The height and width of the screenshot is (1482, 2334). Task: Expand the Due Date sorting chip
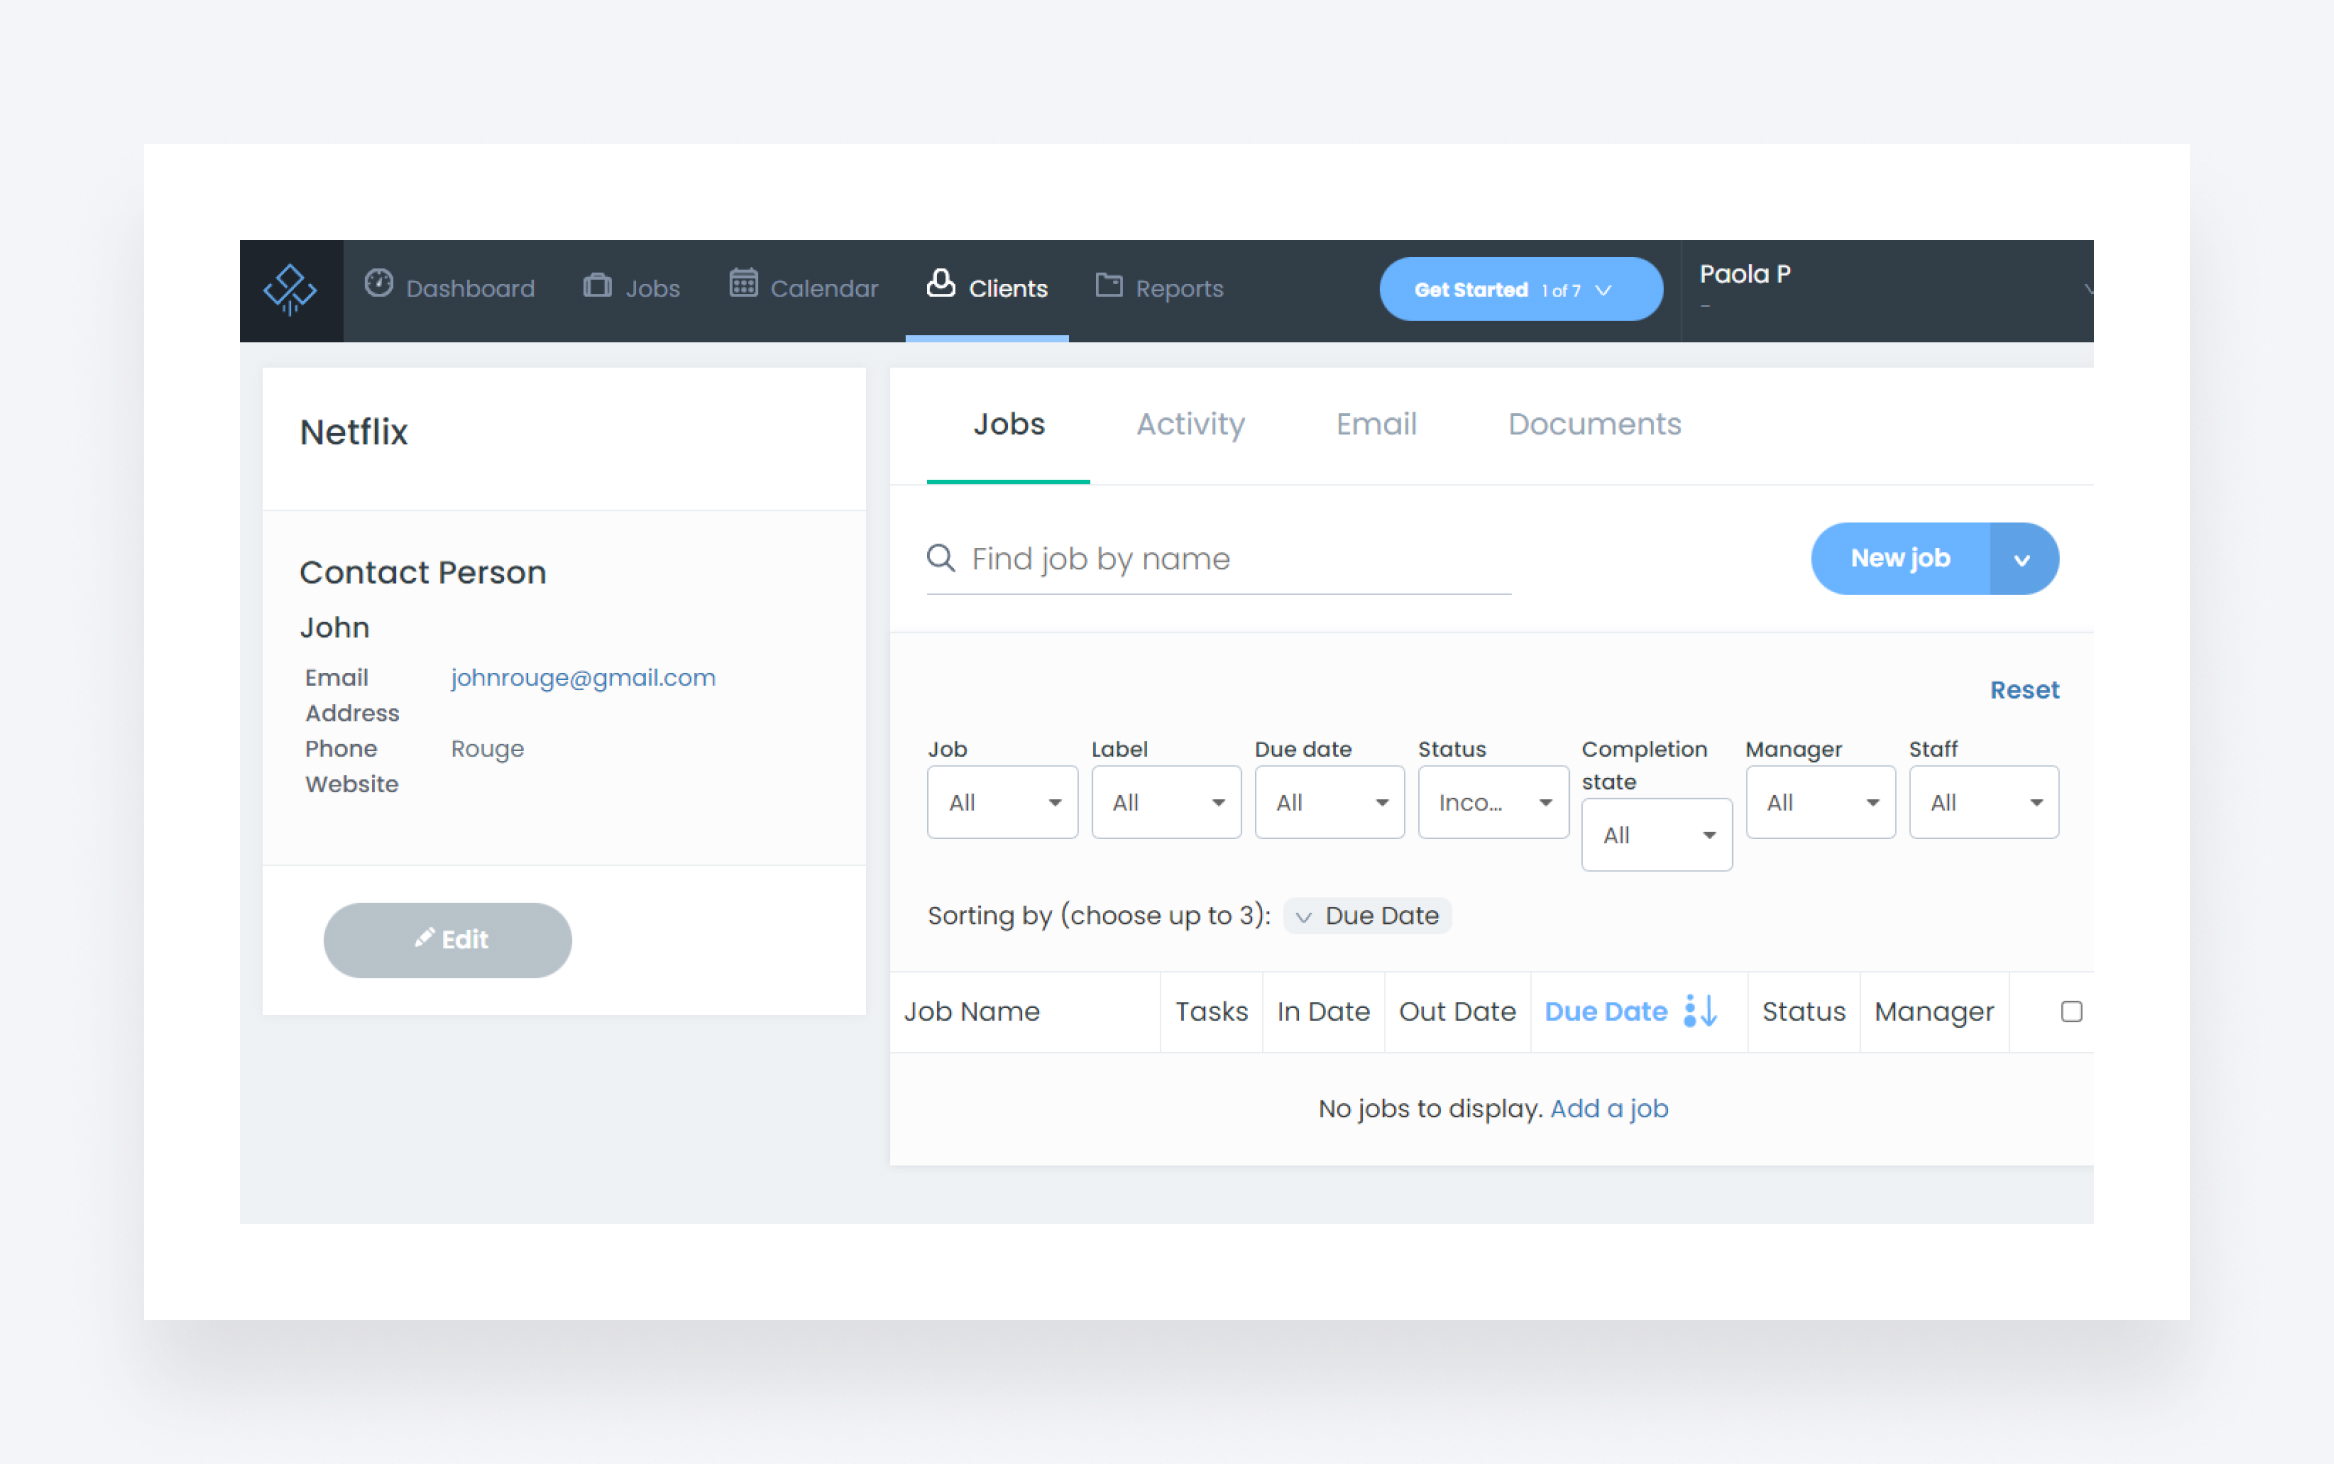(1366, 915)
